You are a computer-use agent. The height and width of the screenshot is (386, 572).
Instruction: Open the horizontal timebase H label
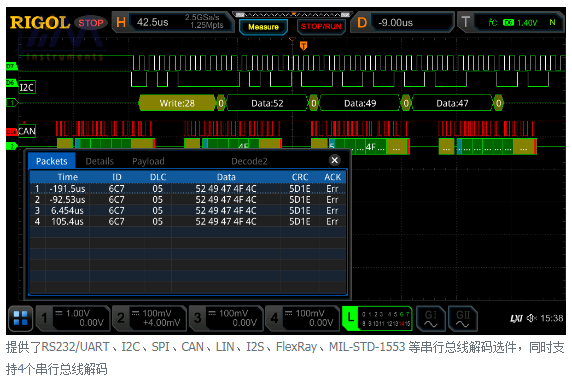tap(121, 22)
